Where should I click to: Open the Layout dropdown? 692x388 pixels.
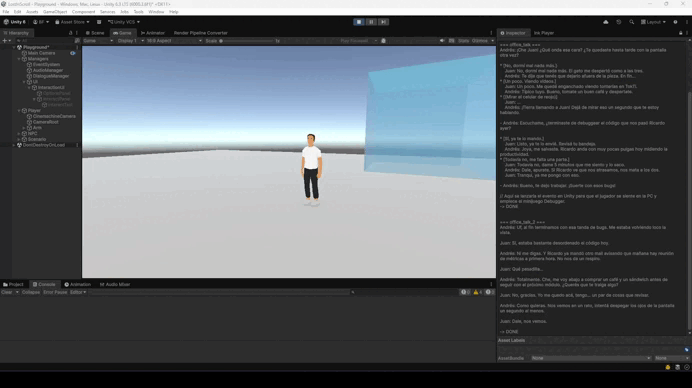tap(653, 22)
